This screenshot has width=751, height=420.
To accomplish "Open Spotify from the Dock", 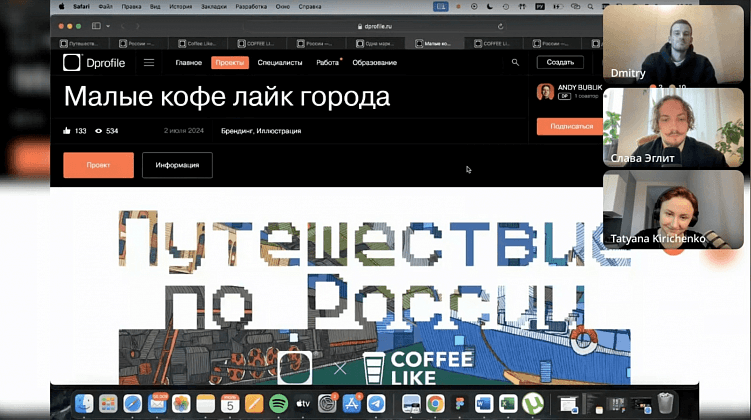I will (x=279, y=404).
